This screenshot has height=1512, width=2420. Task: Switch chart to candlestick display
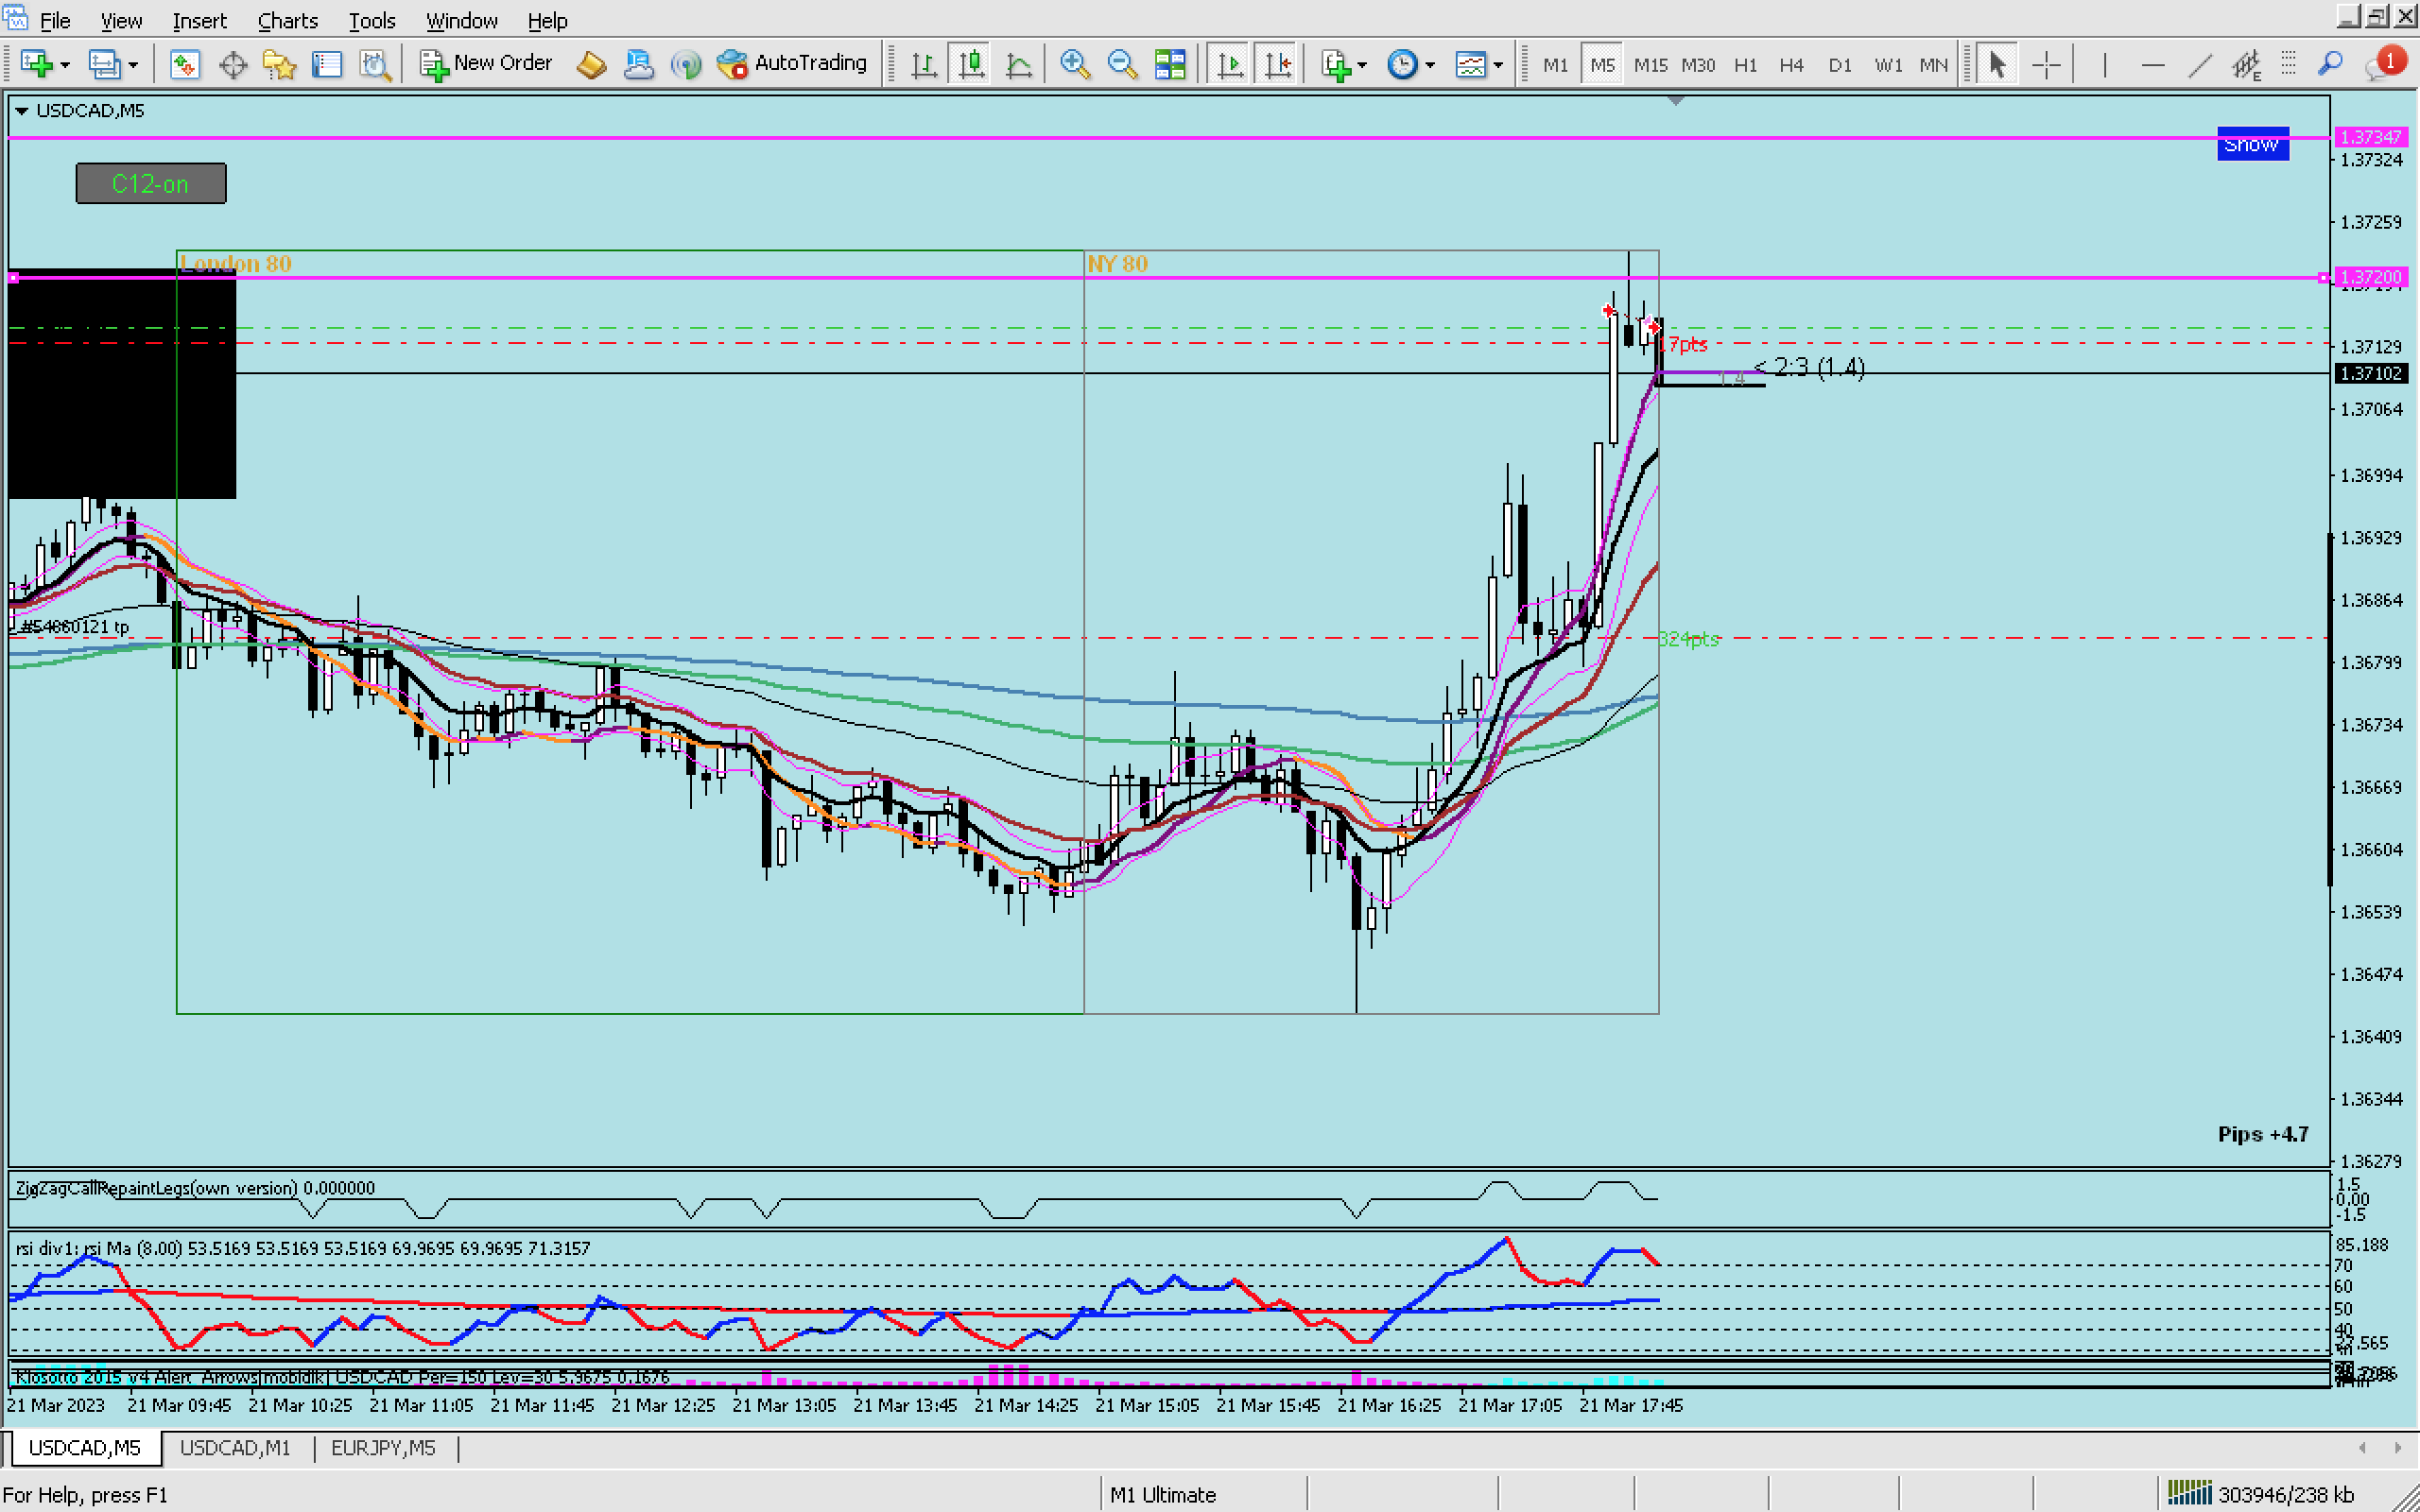(970, 64)
